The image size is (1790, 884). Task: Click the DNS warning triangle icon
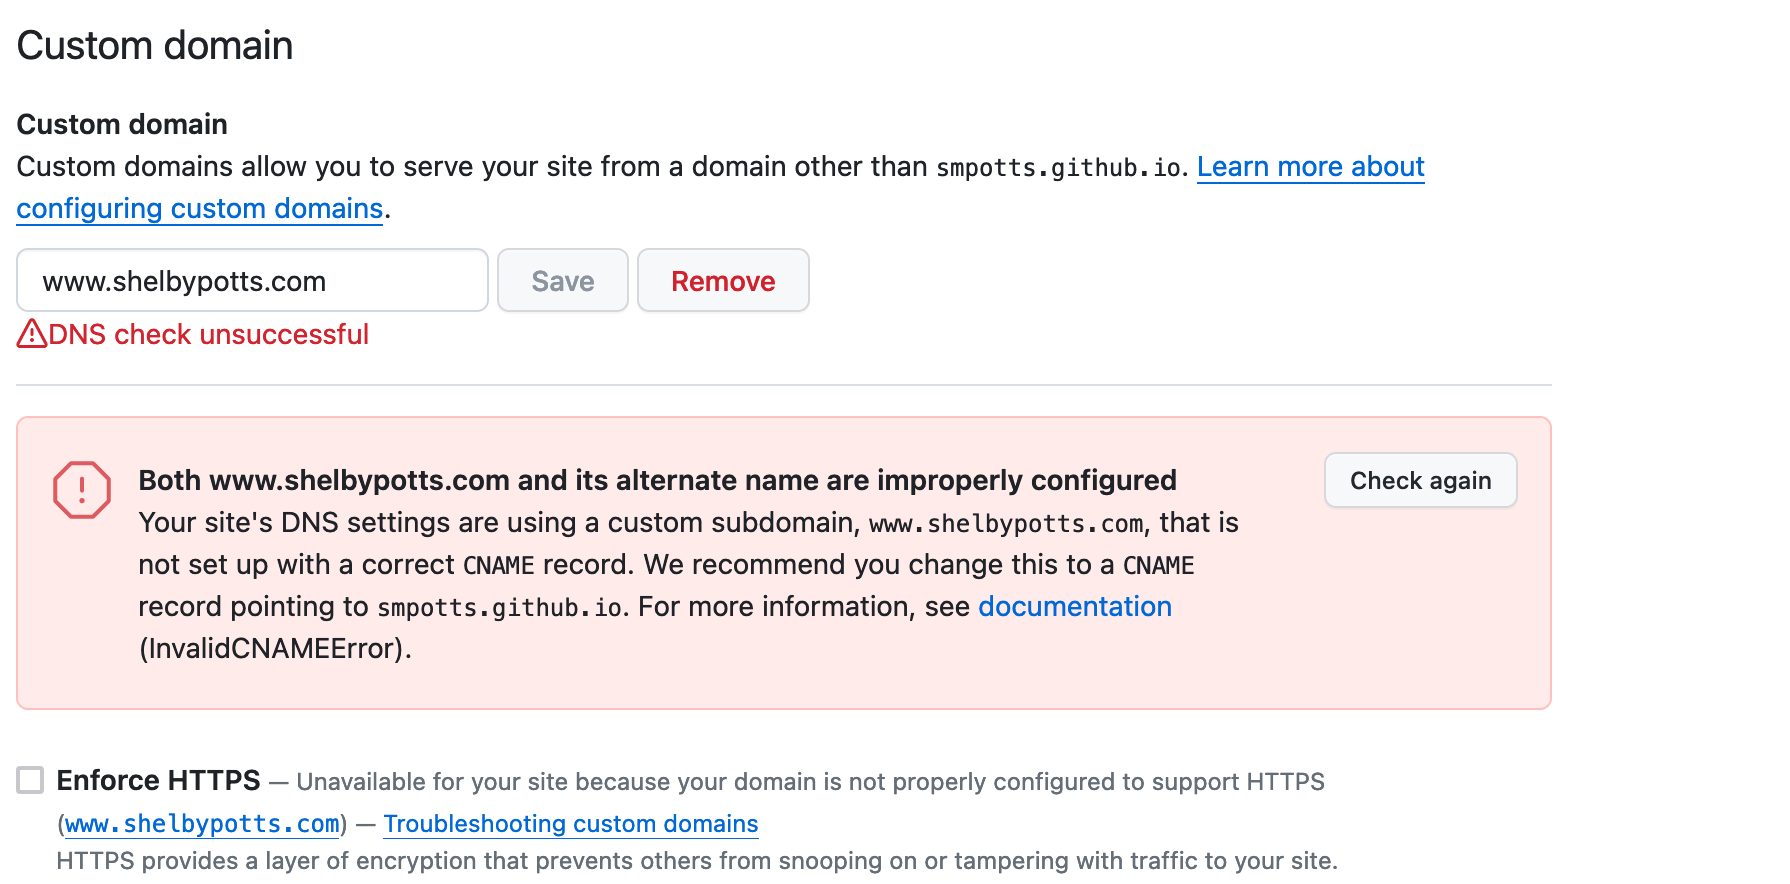click(x=32, y=334)
